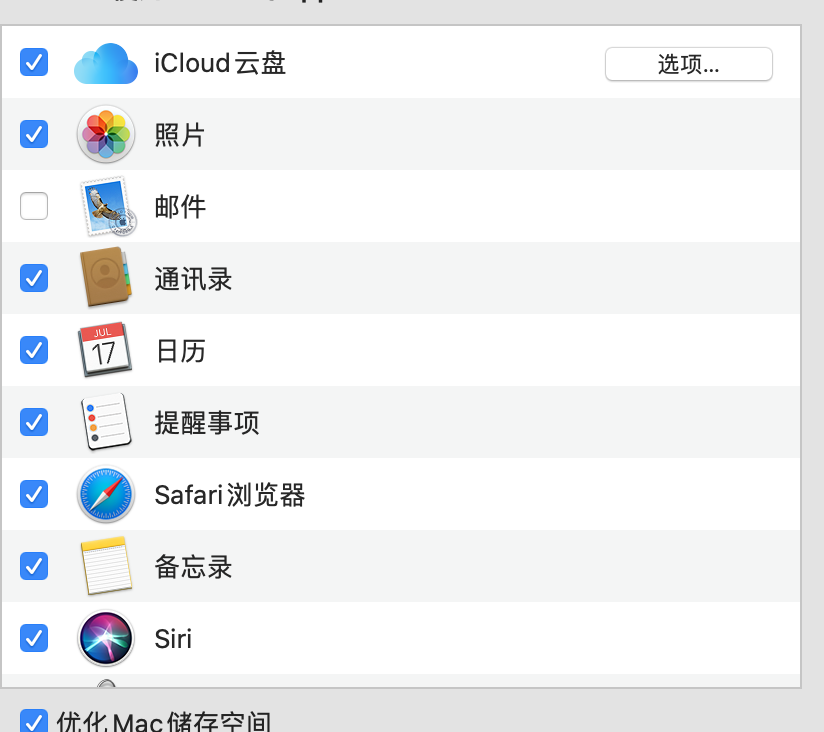Screen dimensions: 824x732
Task: Click the Reminders list icon
Action: click(x=106, y=422)
